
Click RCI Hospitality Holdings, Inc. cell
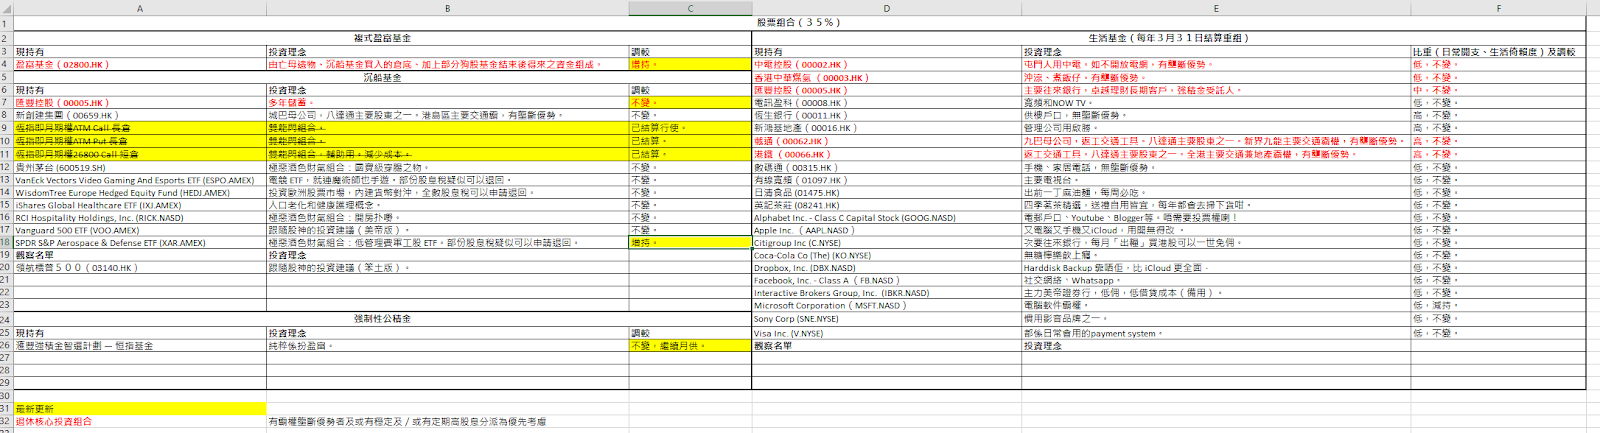[x=140, y=217]
